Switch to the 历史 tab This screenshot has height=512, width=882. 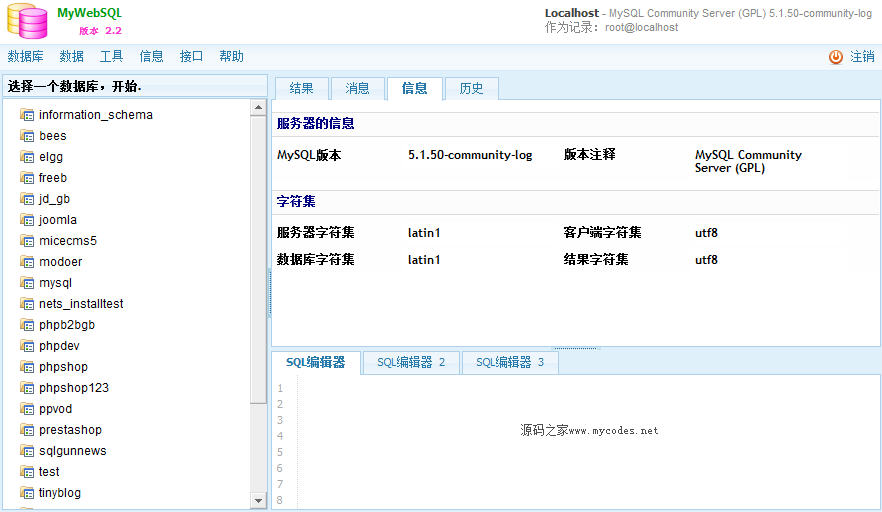471,88
